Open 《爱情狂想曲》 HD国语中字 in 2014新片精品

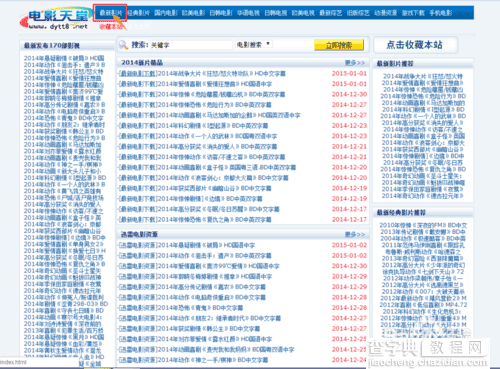point(214,84)
